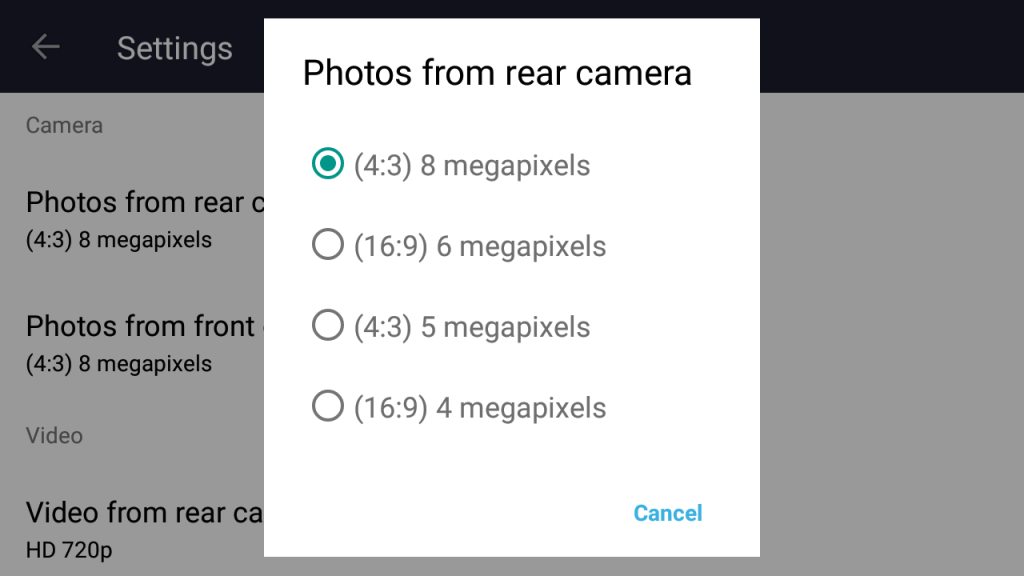Click the Settings title in the header
The height and width of the screenshot is (576, 1024).
[175, 48]
